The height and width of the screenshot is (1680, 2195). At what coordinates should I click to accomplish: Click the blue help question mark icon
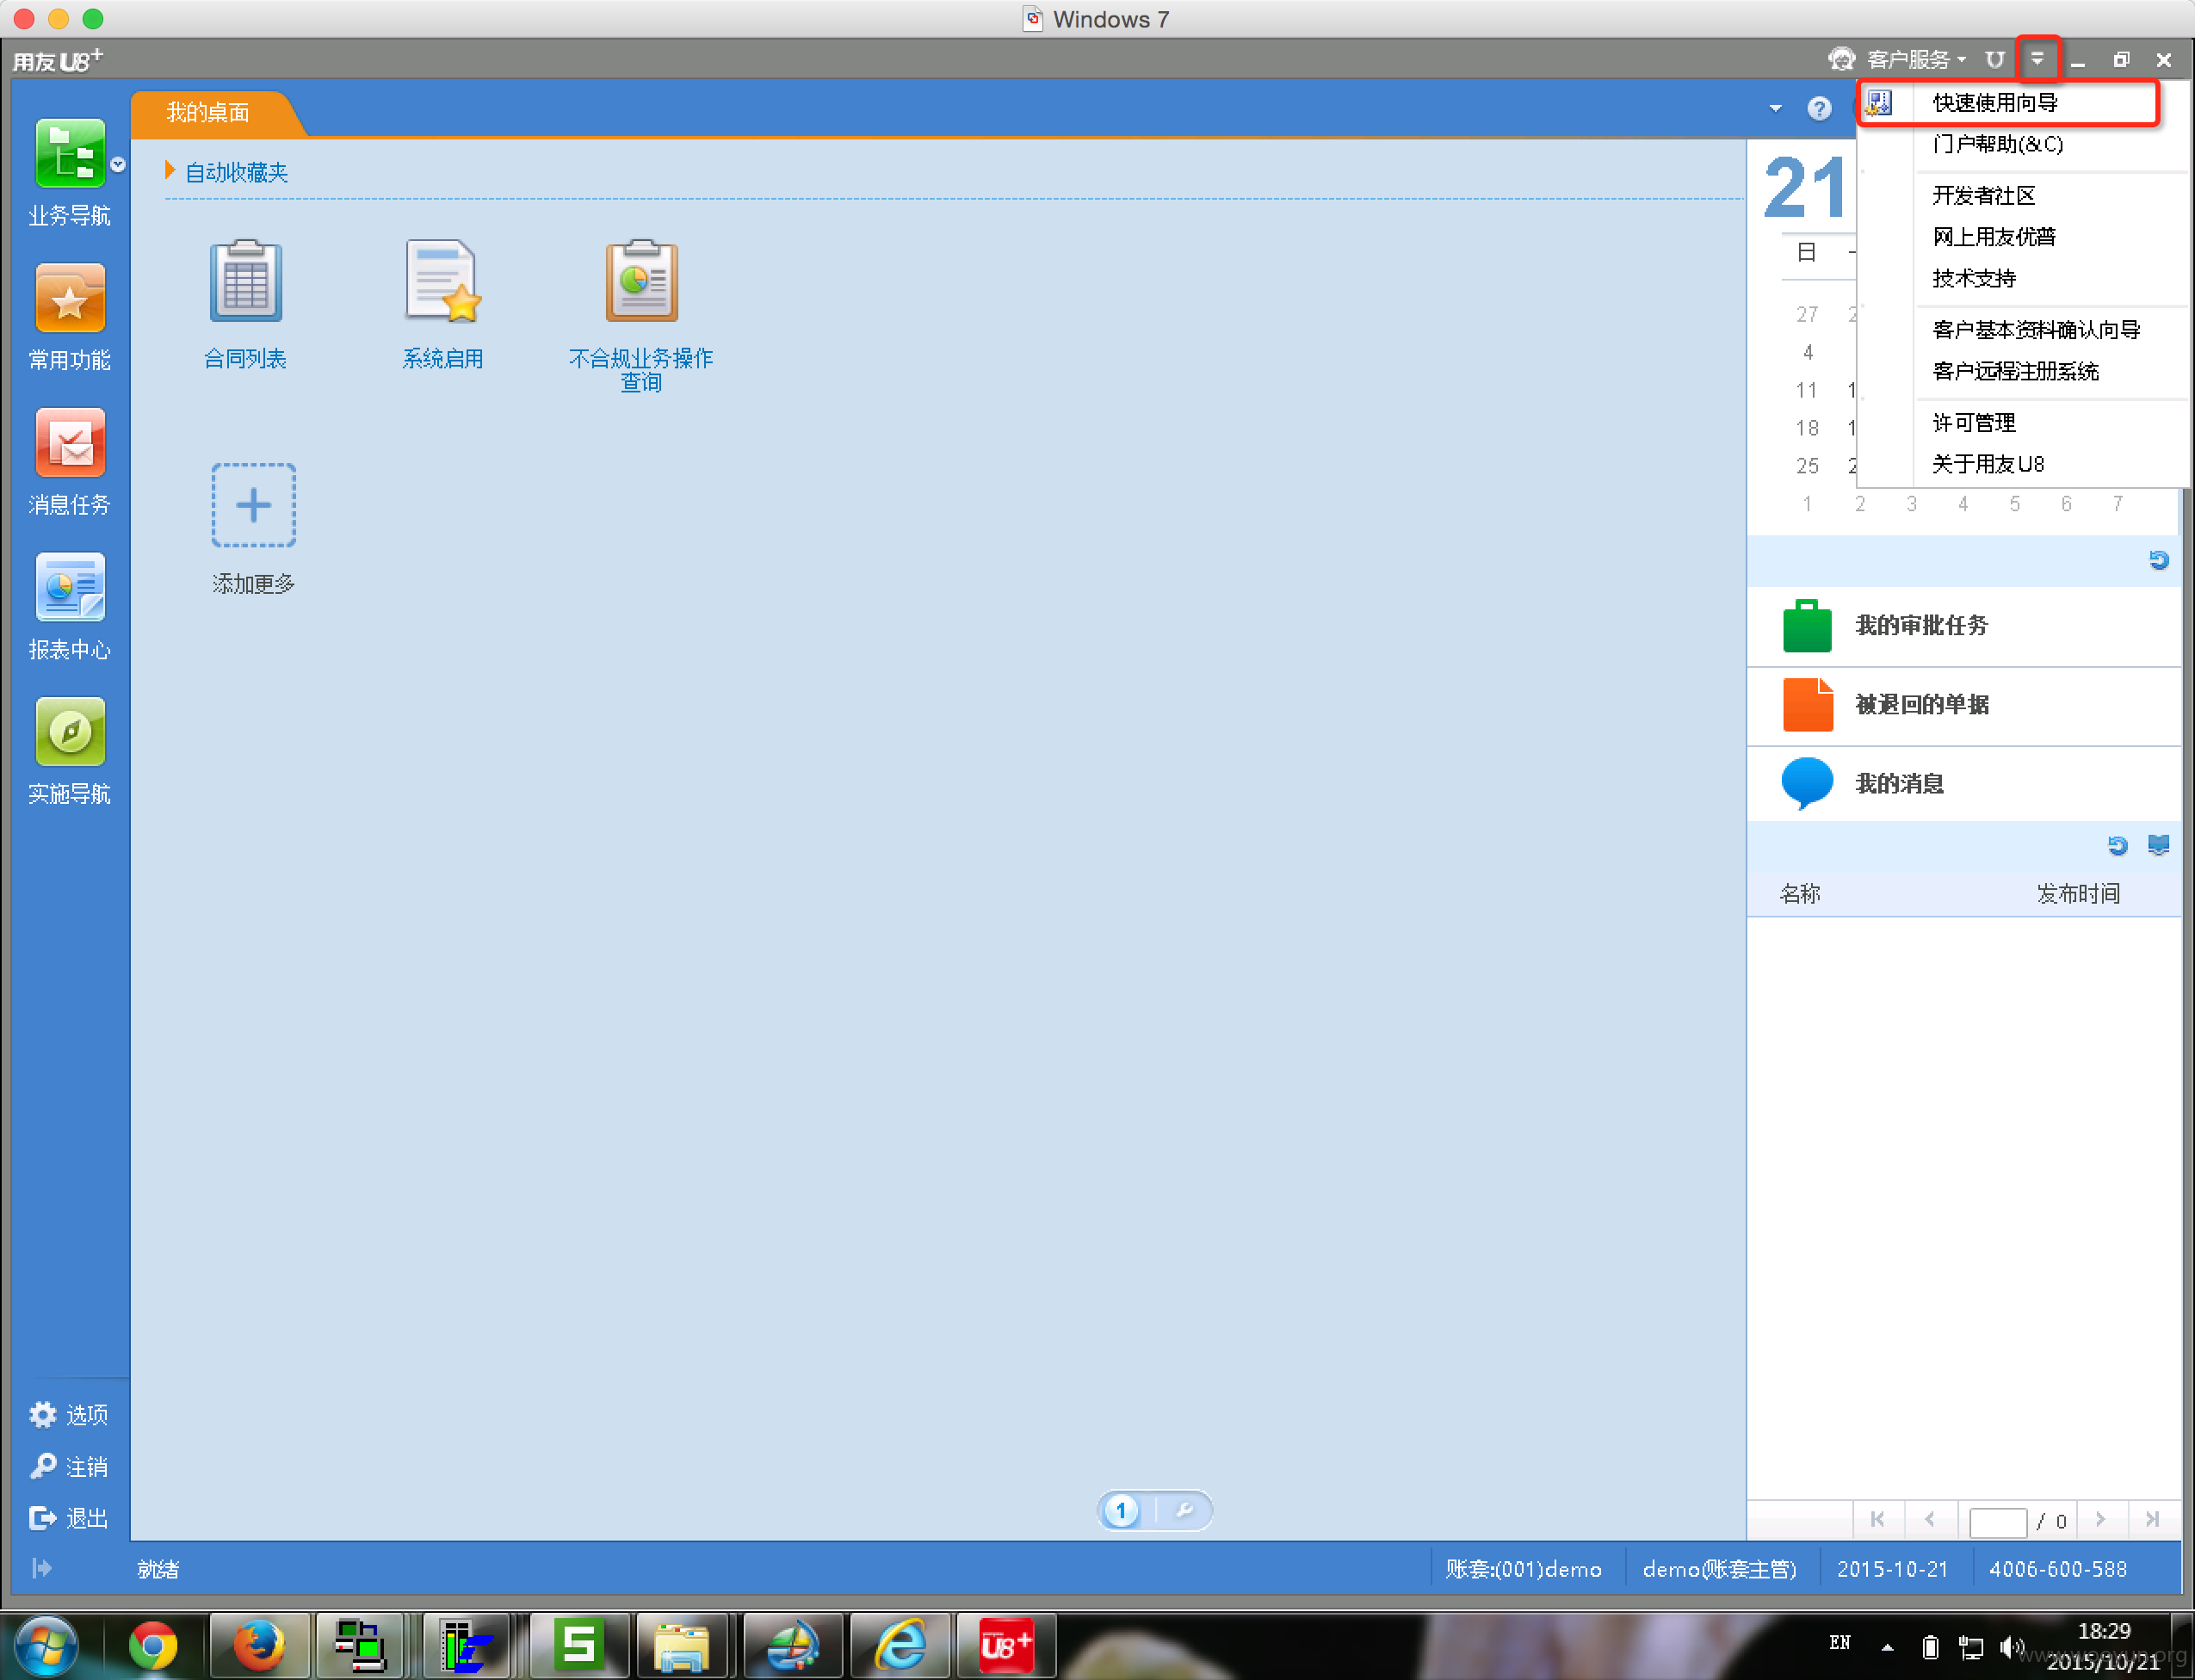1819,108
